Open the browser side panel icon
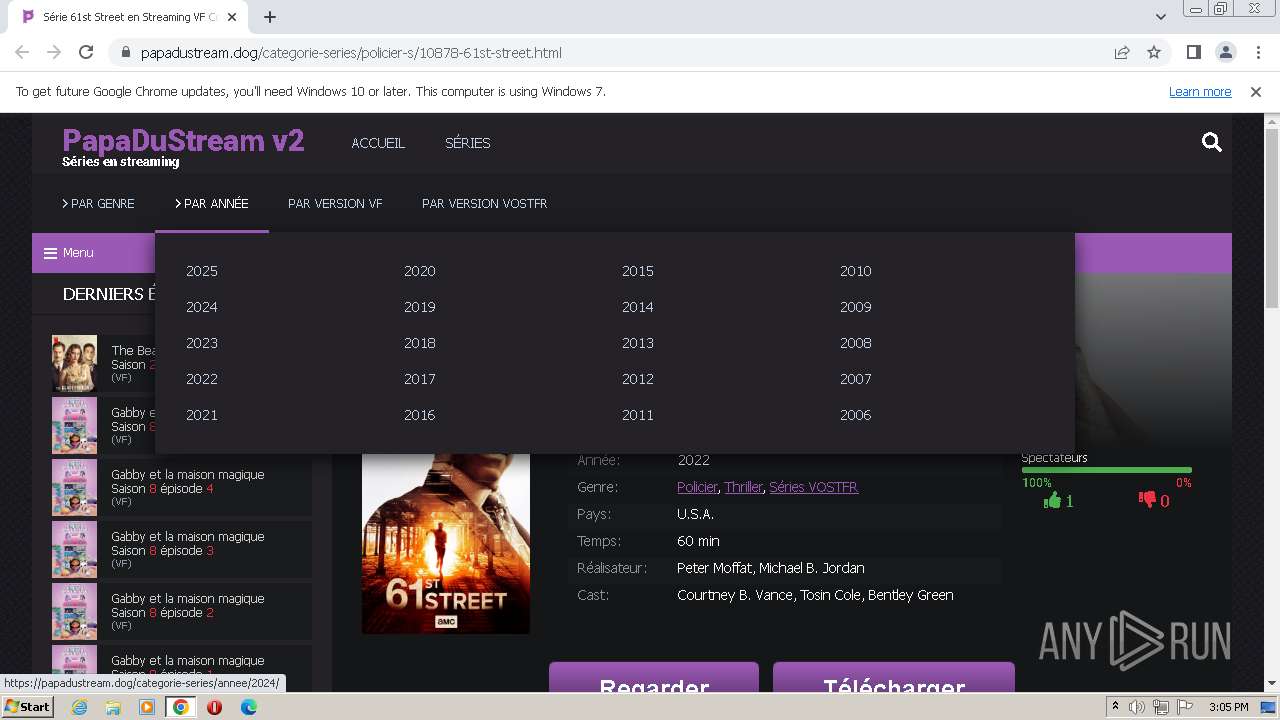Viewport: 1280px width, 720px height. 1193,53
